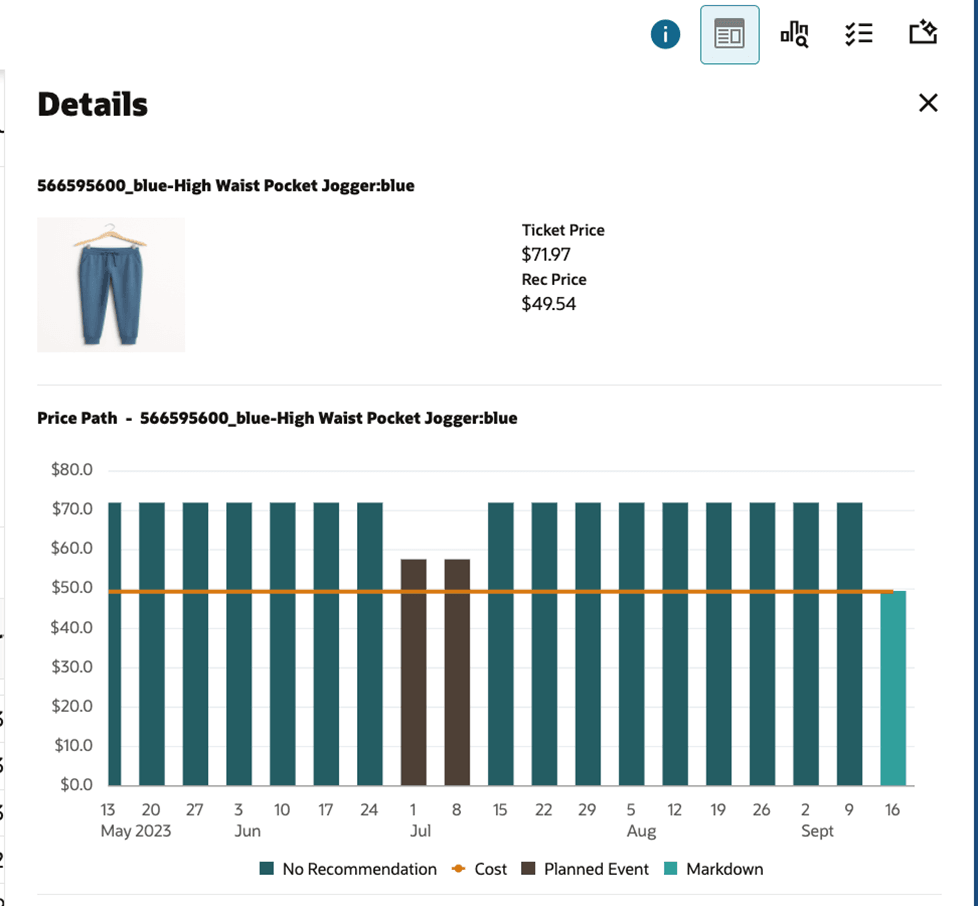This screenshot has width=978, height=906.
Task: Click the blue jogger product thumbnail
Action: tap(110, 284)
